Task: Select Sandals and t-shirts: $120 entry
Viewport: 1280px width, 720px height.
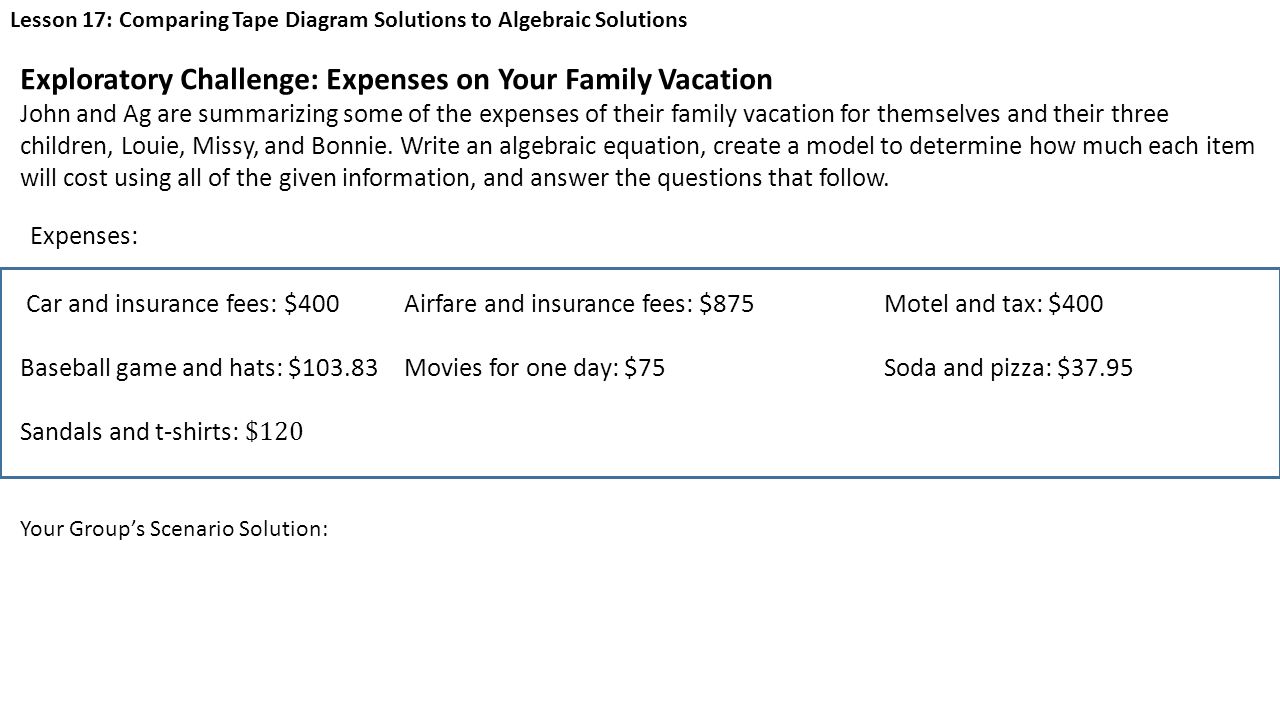Action: [162, 432]
